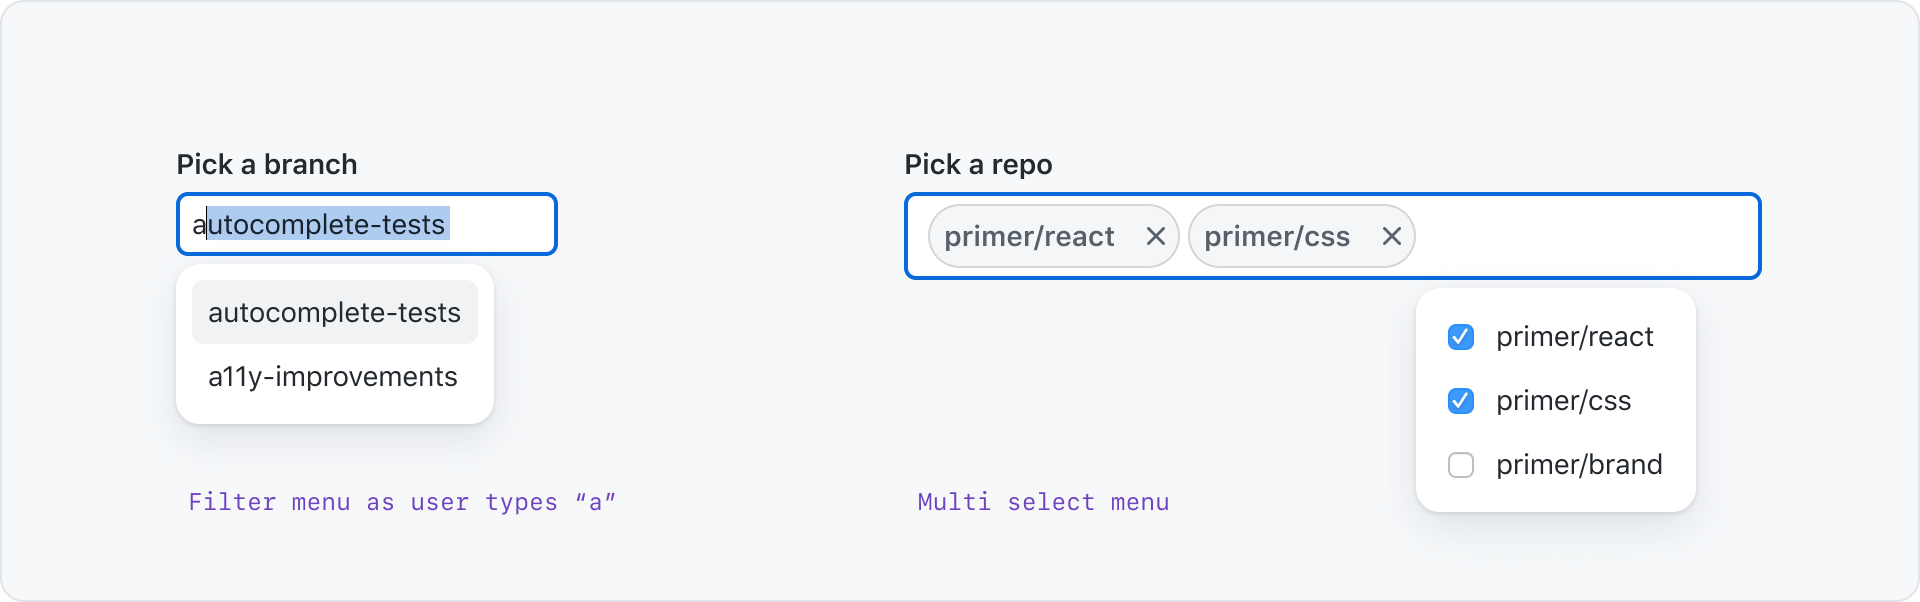Screen dimensions: 1920x602
Task: Select autocomplete-tests from the suggestions
Action: (x=334, y=312)
